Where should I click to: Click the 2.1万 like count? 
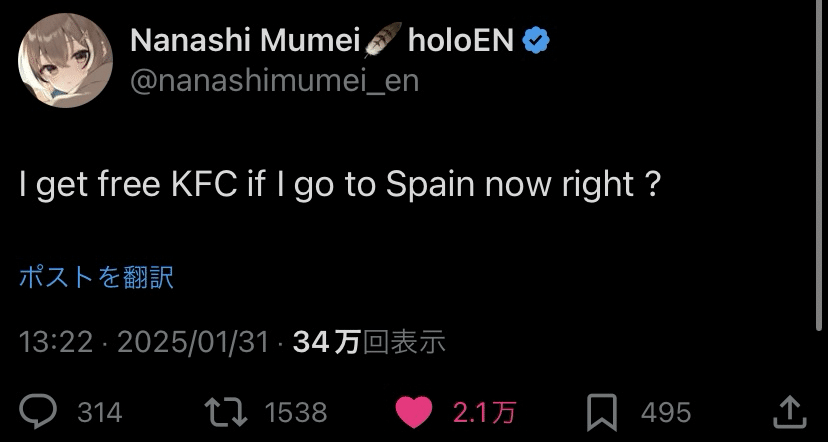(484, 412)
